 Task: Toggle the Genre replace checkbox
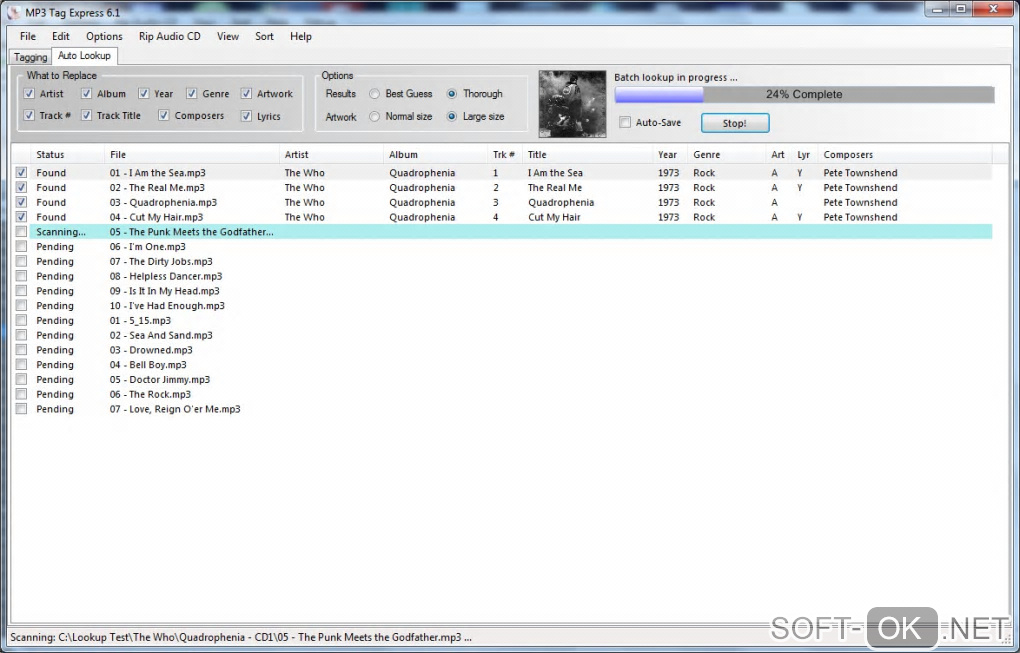click(191, 94)
